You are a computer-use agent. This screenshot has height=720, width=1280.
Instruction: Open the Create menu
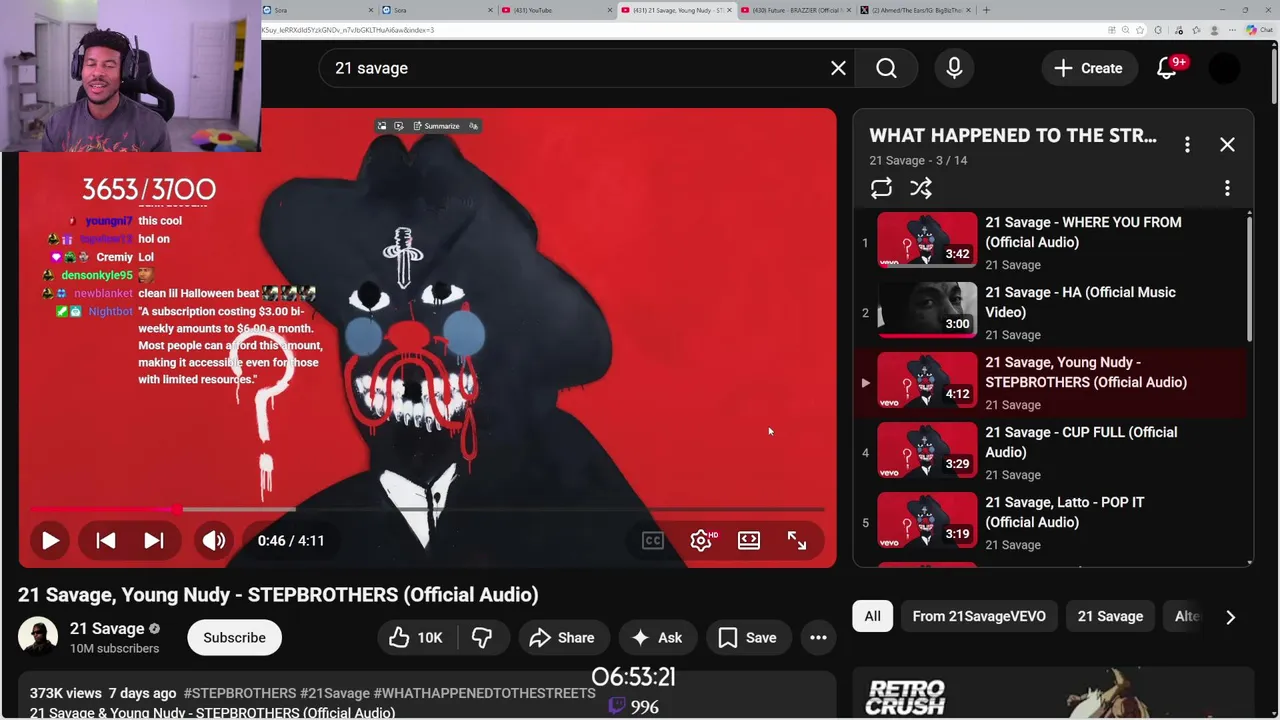pos(1088,68)
